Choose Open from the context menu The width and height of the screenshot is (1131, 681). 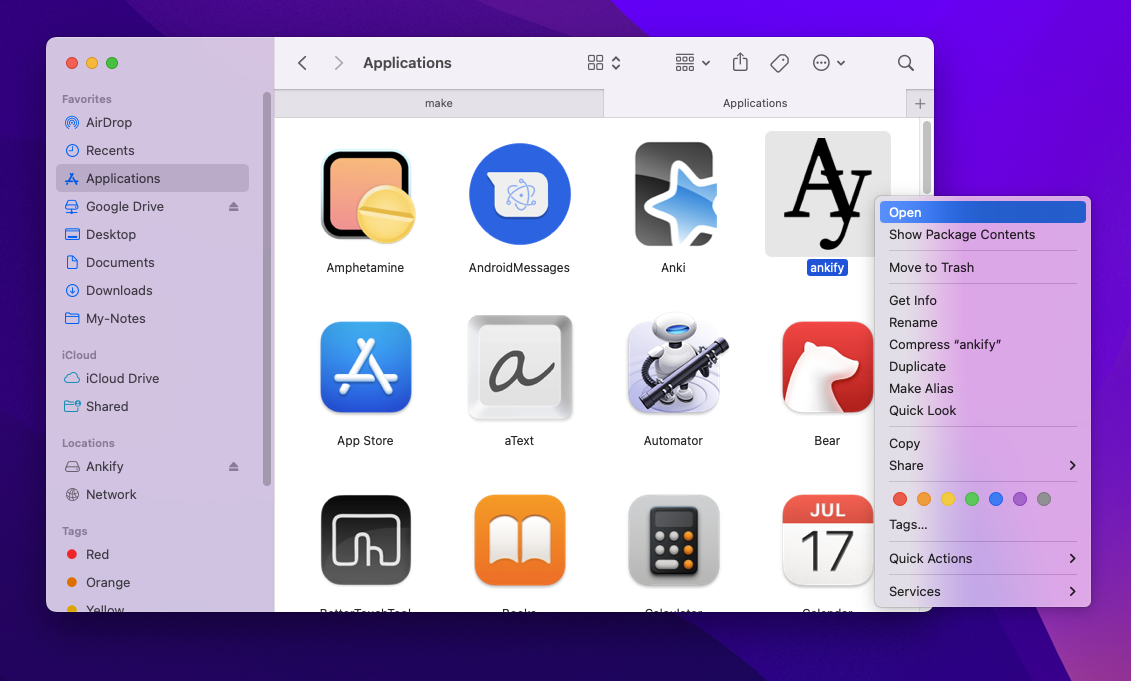coord(982,212)
